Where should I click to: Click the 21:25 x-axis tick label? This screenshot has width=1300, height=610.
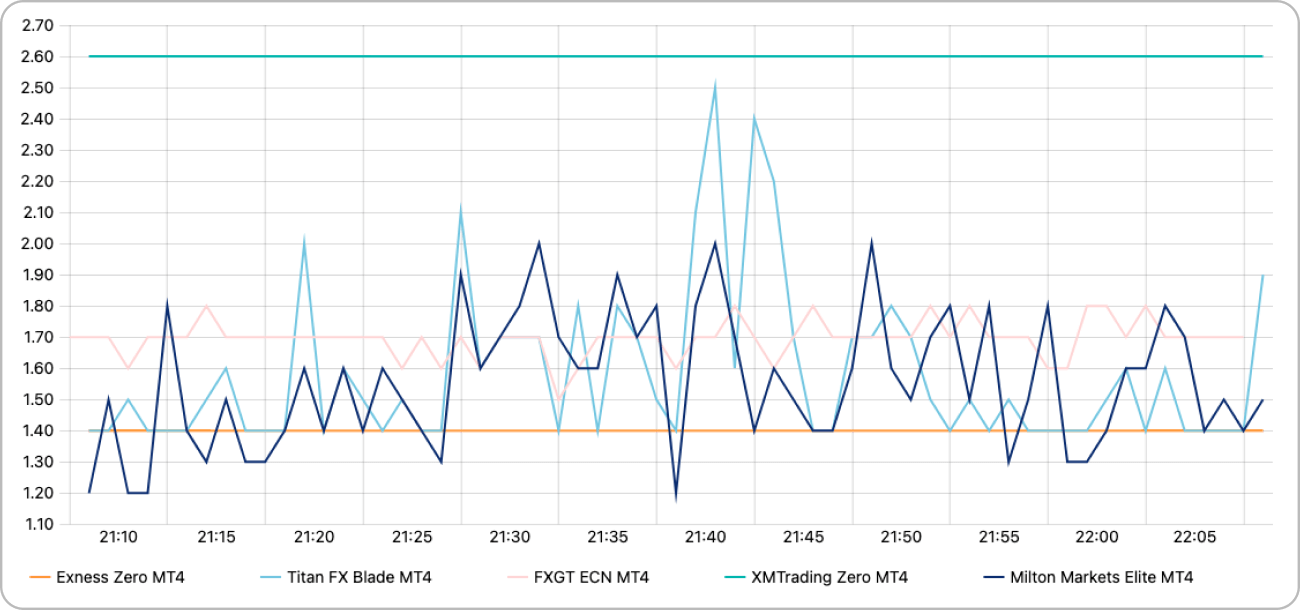[x=412, y=537]
